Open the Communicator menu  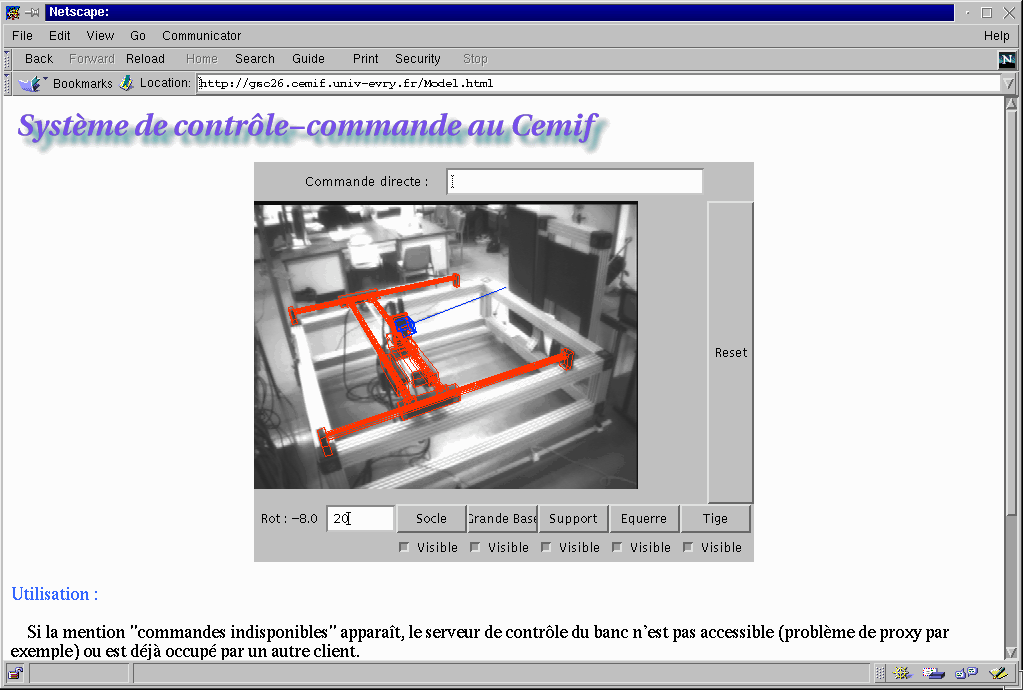point(201,35)
